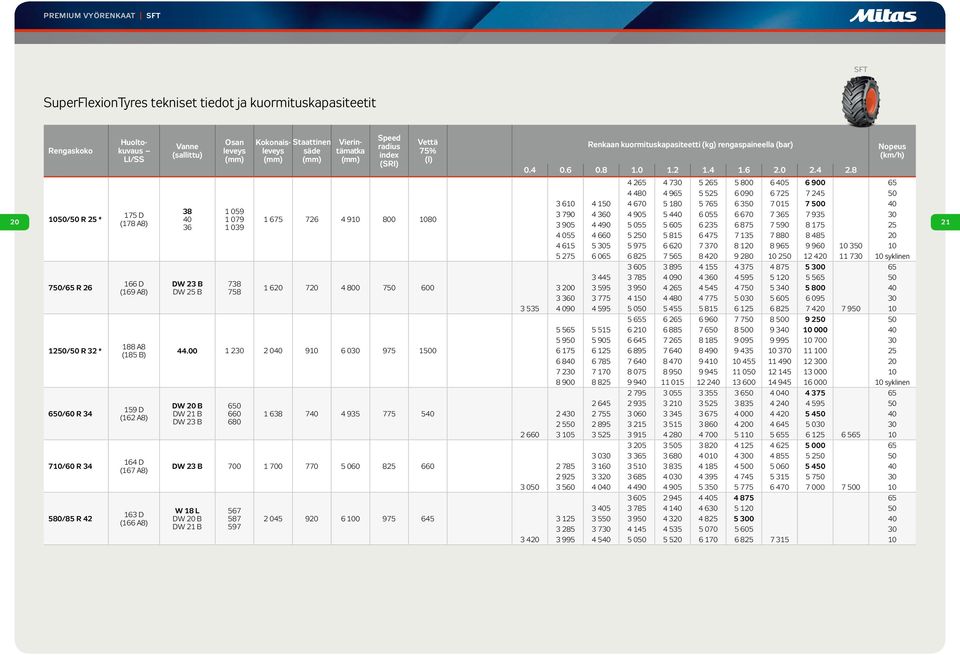Viewport: 960px width, 655px height.
Task: Click load index '175 D (178 A8)'
Action: pos(133,219)
